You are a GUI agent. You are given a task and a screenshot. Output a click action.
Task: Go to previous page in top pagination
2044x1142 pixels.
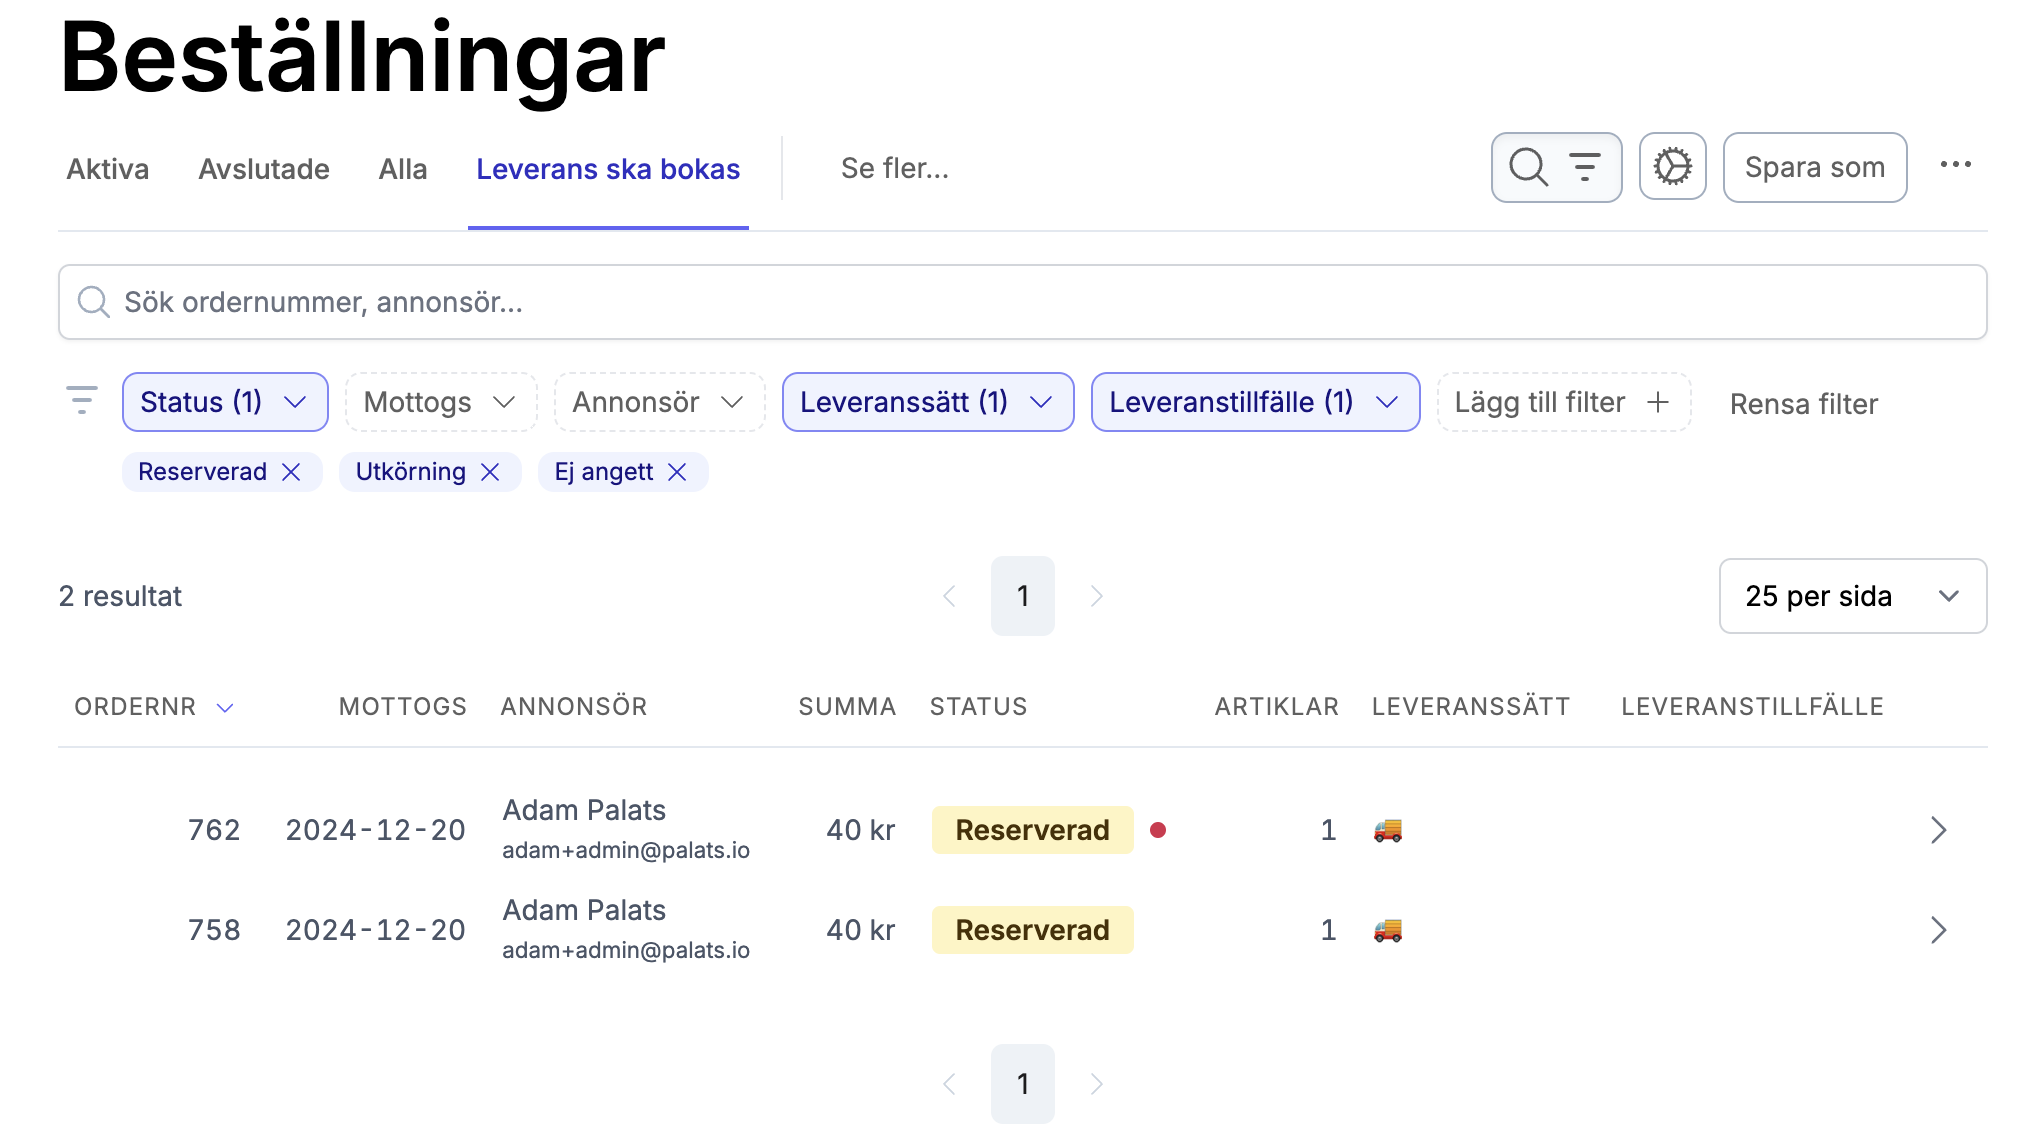[x=949, y=596]
